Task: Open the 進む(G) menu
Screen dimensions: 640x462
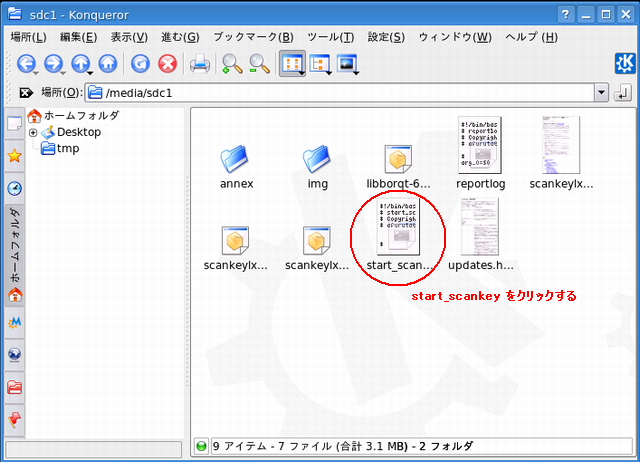Action: tap(180, 37)
